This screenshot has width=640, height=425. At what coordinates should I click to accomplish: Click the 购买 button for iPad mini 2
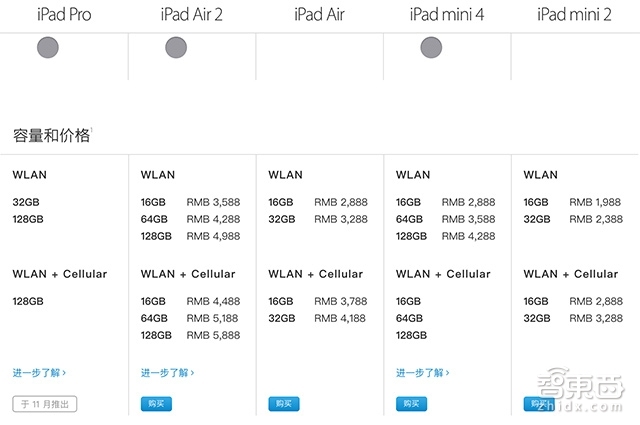(539, 404)
